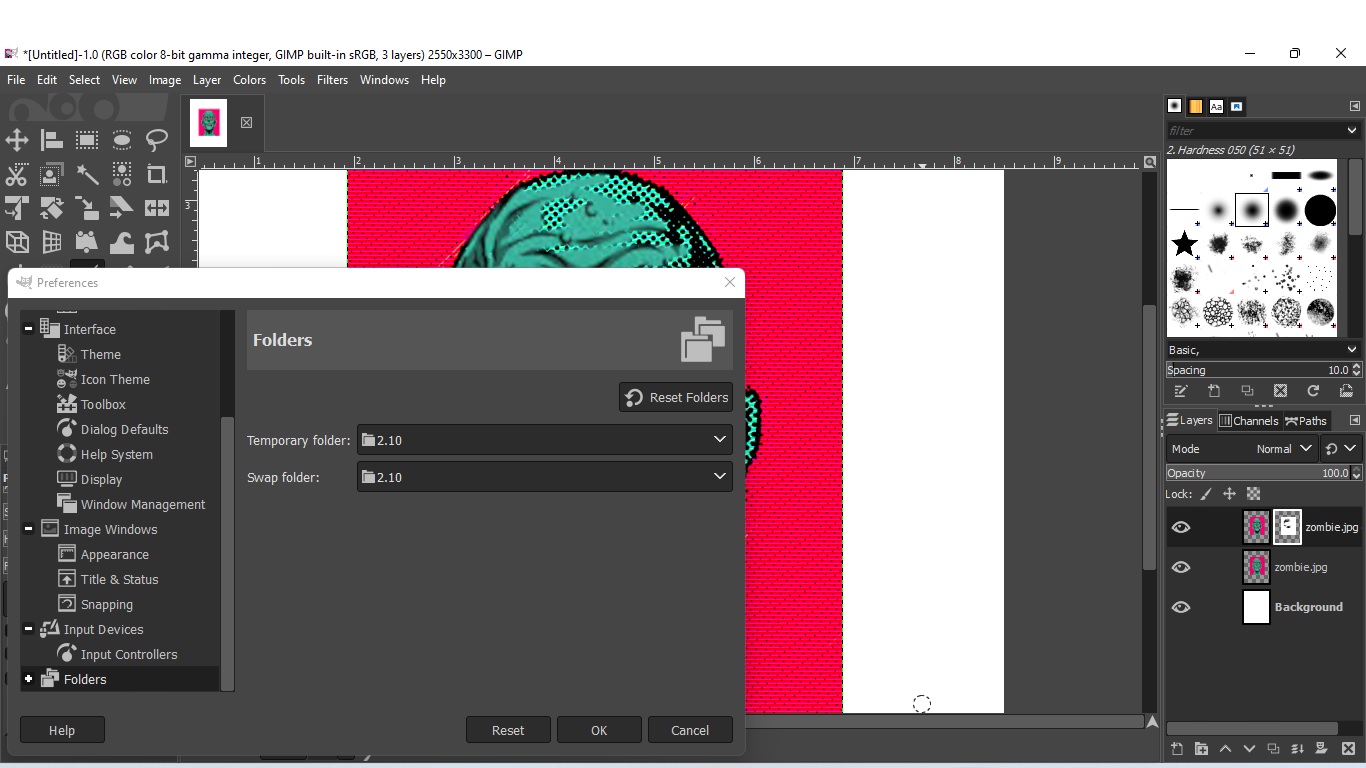
Task: Click the edit brush icon
Action: 1181,391
